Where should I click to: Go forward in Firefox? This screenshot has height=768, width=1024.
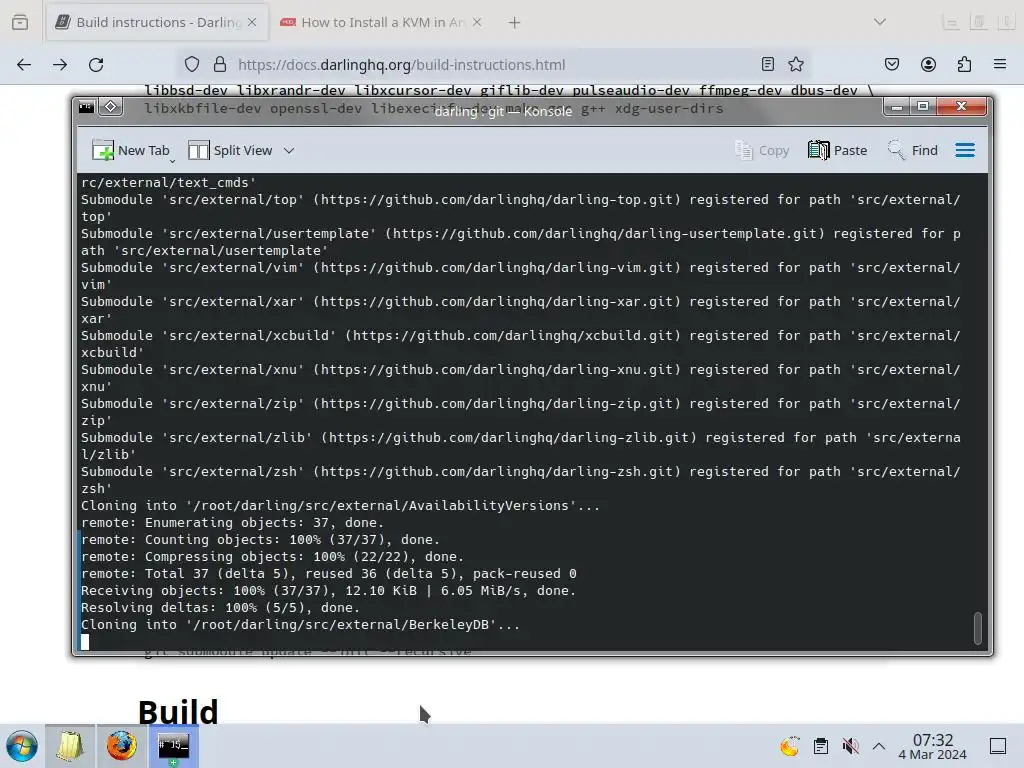60,65
